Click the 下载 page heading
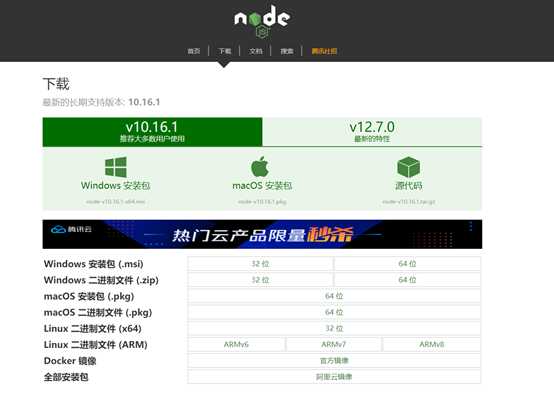554x399 pixels. [x=56, y=84]
